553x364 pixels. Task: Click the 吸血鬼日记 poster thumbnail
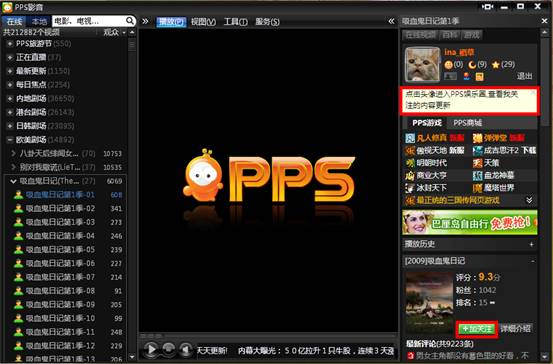coord(429,303)
